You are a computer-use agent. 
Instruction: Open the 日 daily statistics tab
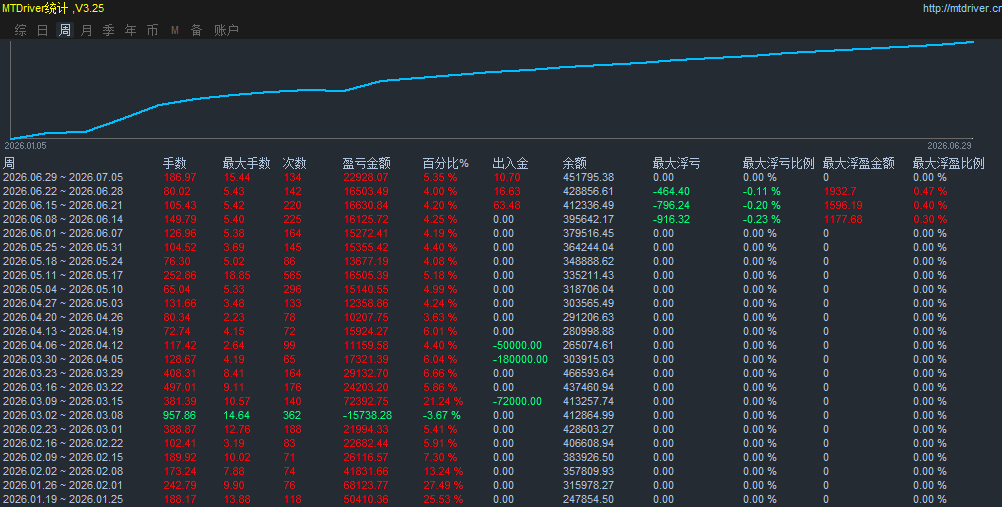(43, 30)
